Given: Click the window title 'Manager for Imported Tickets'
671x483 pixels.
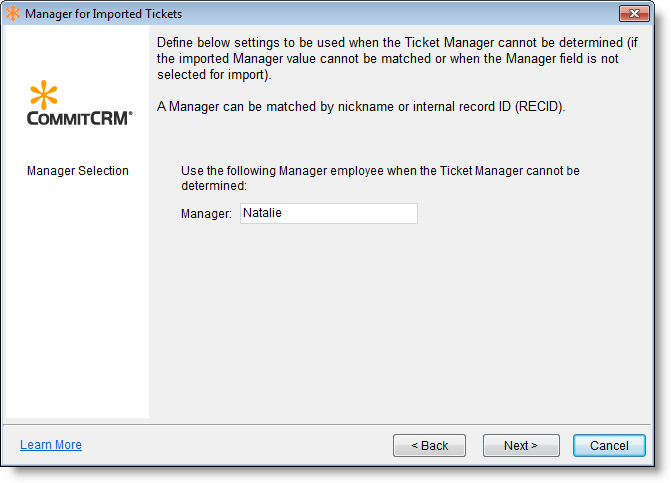Looking at the screenshot, I should coord(103,15).
